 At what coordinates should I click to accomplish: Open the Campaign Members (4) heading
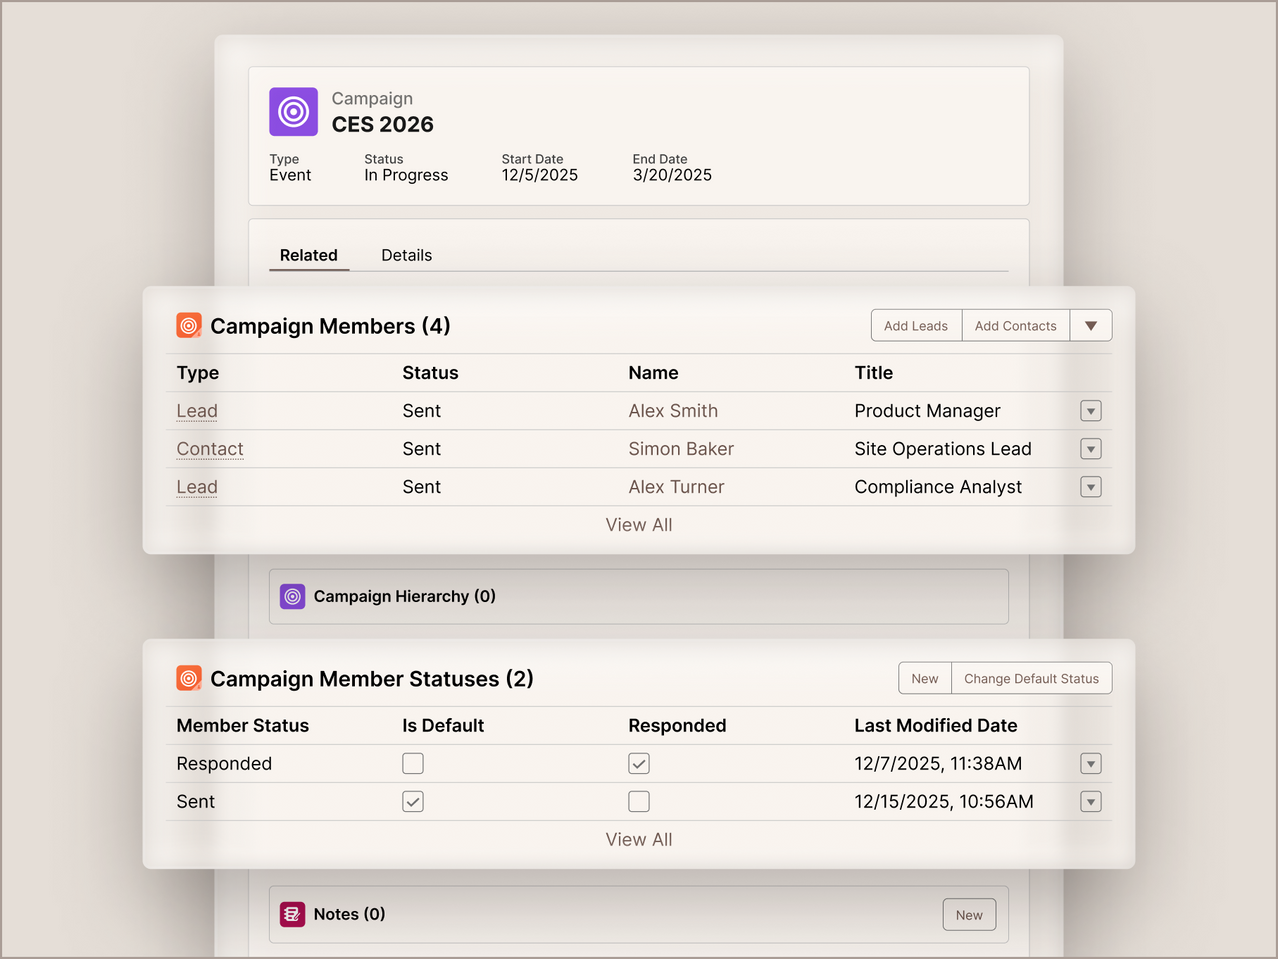[330, 326]
